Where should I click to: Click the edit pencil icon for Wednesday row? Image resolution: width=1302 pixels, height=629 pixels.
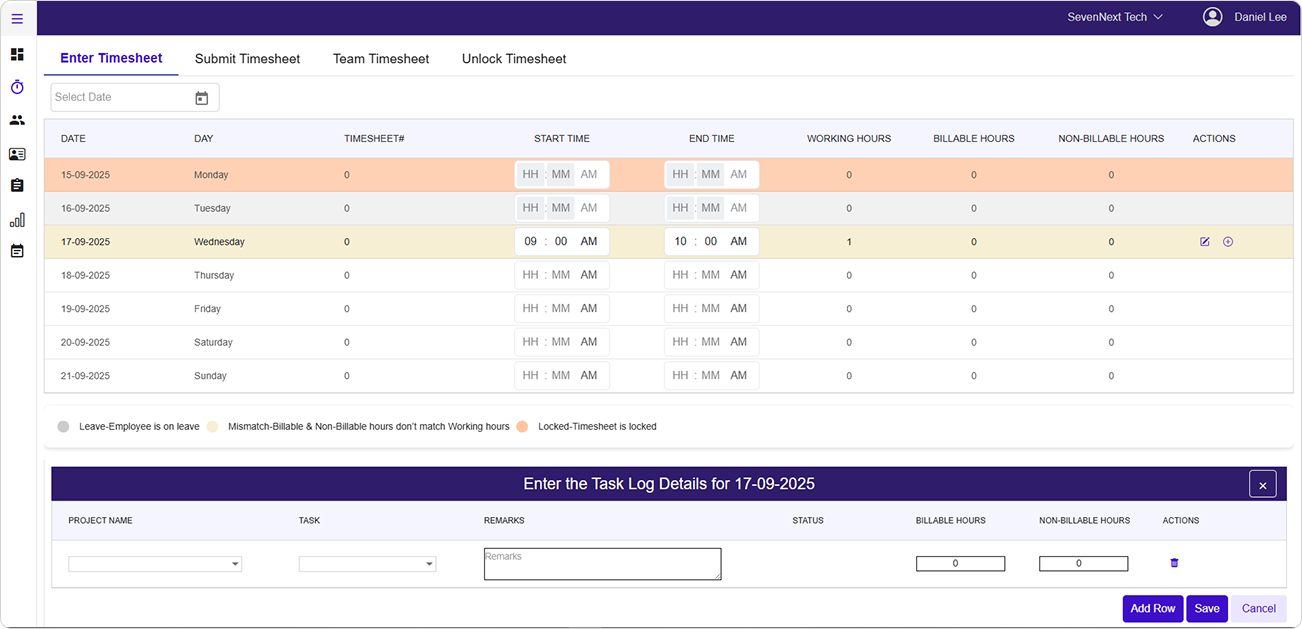click(1204, 242)
